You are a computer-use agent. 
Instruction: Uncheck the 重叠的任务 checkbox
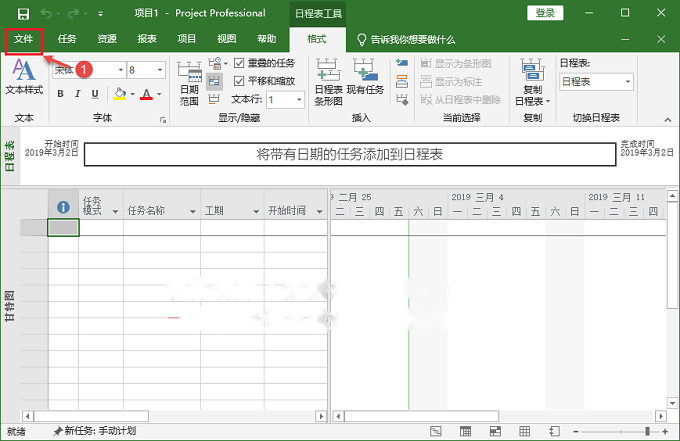click(x=239, y=63)
